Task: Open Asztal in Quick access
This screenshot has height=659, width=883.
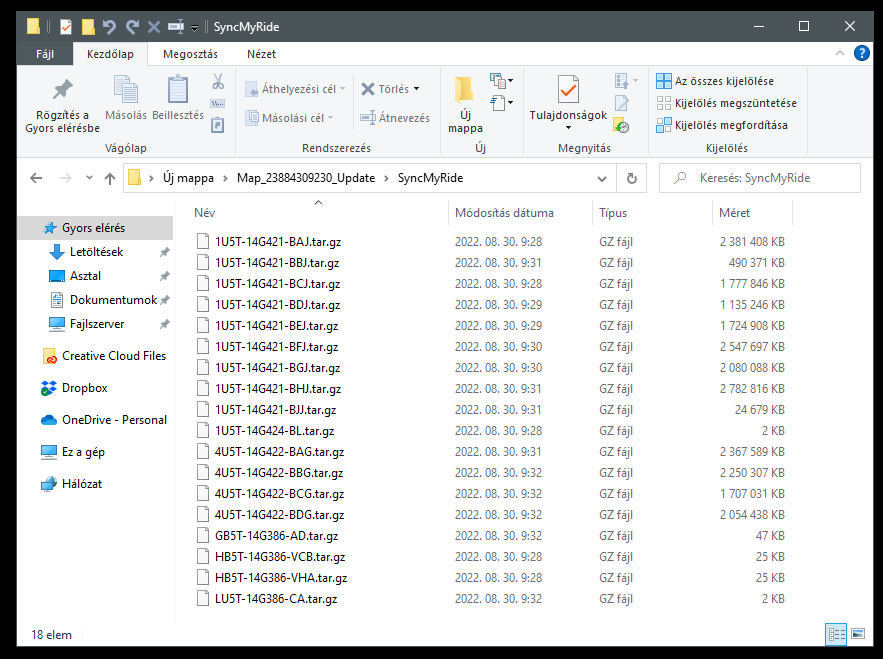Action: pos(85,276)
